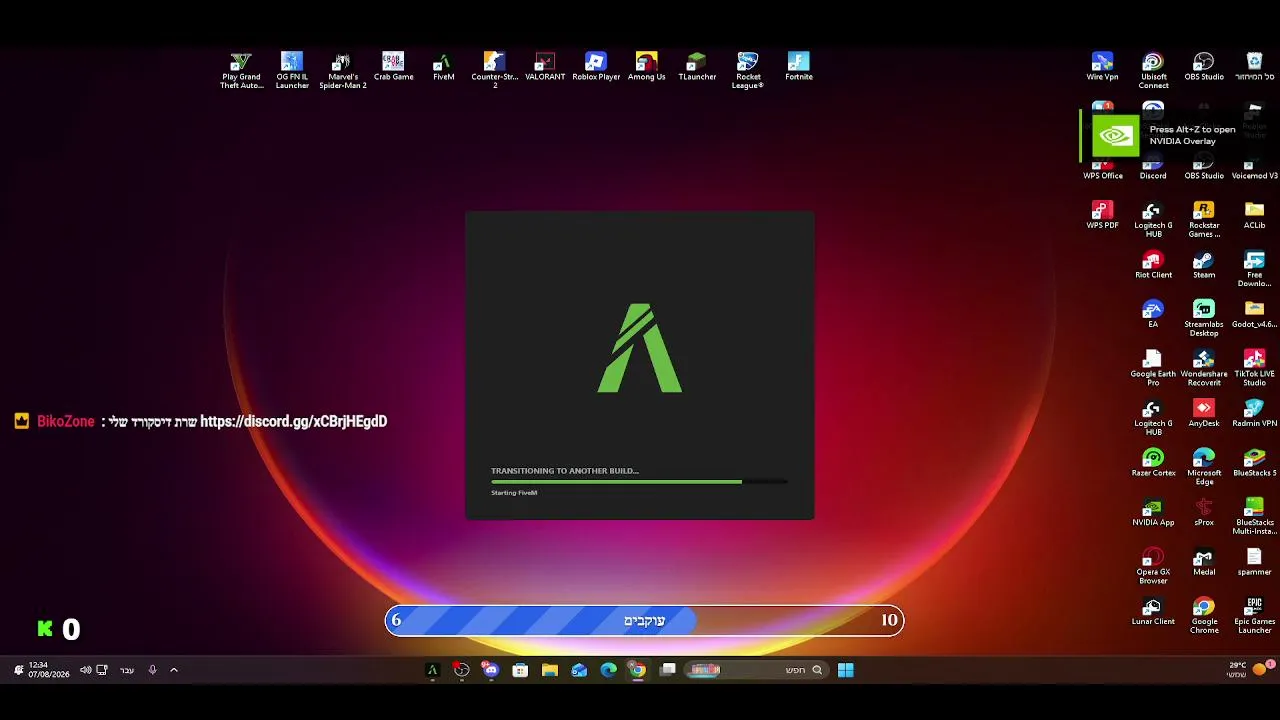Open the volume control in the tray
Viewport: 1280px width, 720px height.
point(85,670)
